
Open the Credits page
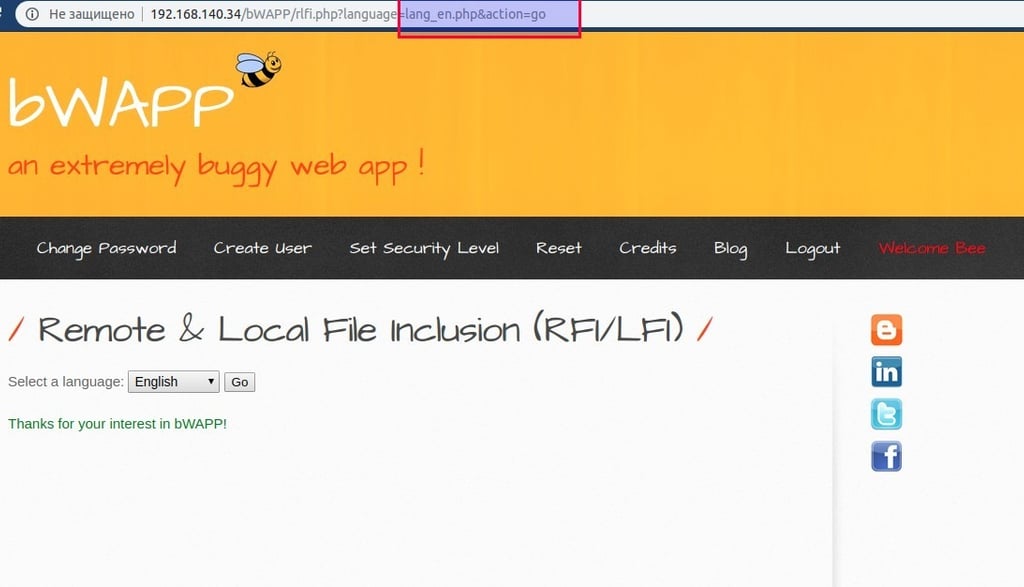pos(648,248)
